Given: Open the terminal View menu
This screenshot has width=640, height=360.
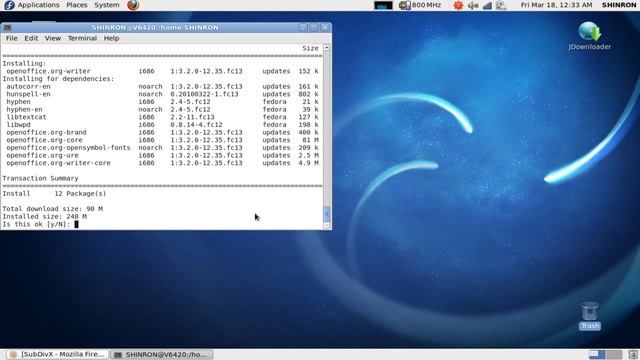Looking at the screenshot, I should (x=53, y=38).
